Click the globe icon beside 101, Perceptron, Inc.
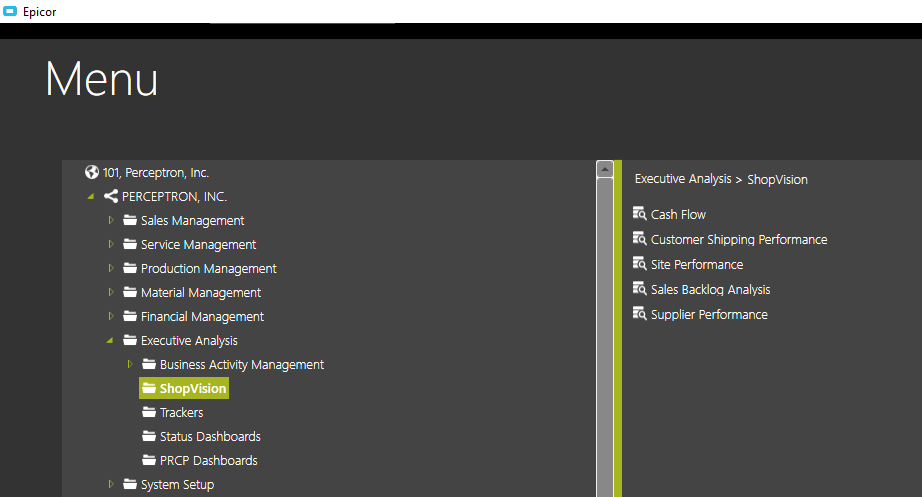The width and height of the screenshot is (922, 497). [92, 172]
